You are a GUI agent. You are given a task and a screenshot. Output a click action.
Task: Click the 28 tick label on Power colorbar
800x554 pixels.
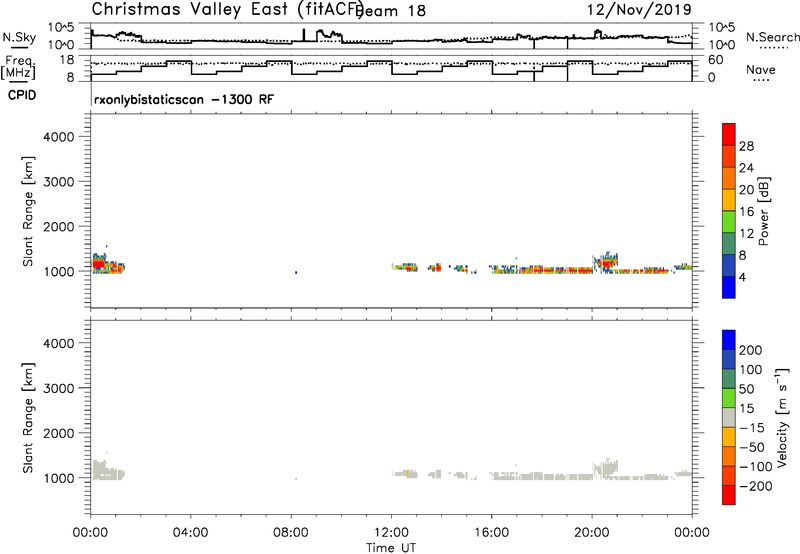(x=746, y=146)
